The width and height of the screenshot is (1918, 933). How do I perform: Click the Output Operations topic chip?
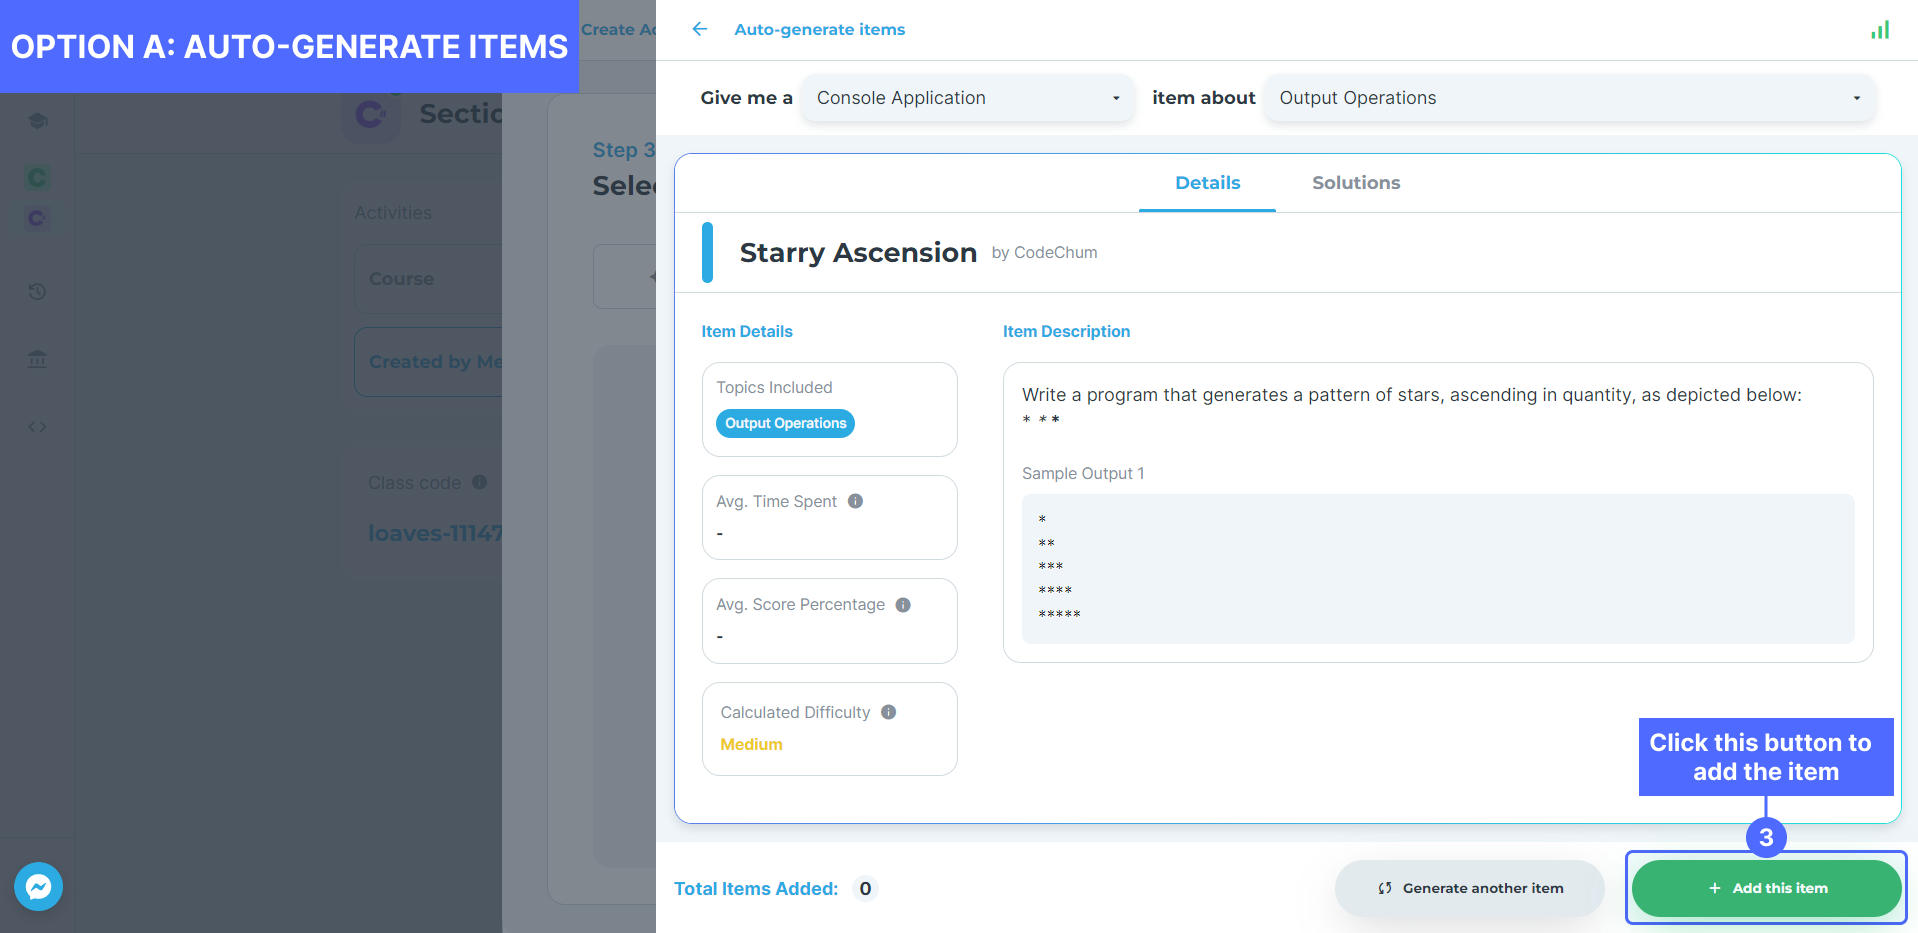785,423
